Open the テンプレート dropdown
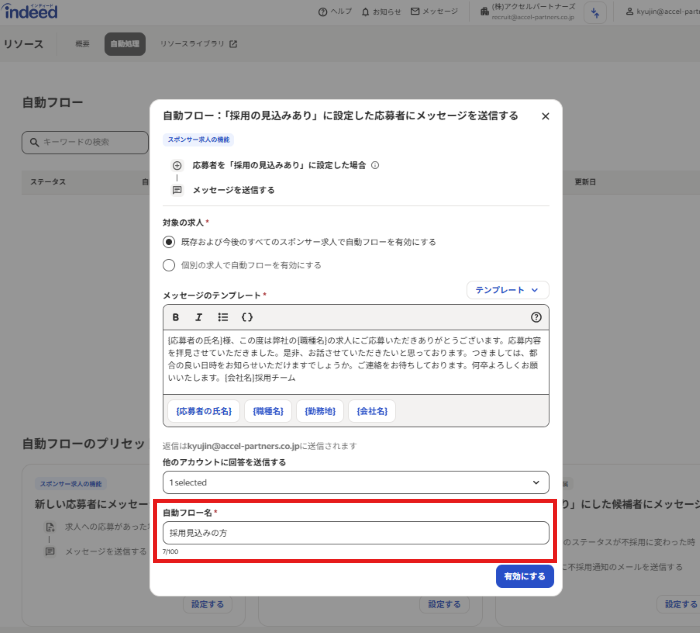Image resolution: width=700 pixels, height=633 pixels. coord(507,290)
